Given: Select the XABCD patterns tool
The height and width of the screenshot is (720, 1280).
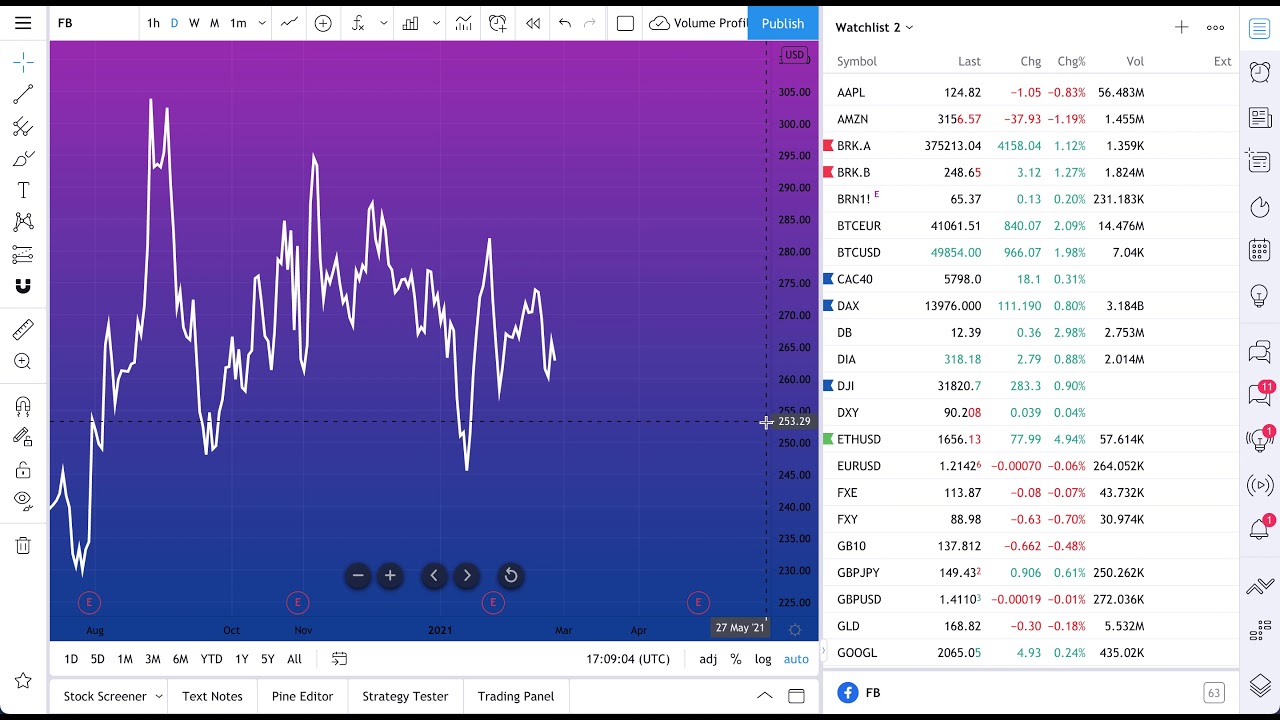Looking at the screenshot, I should tap(23, 222).
